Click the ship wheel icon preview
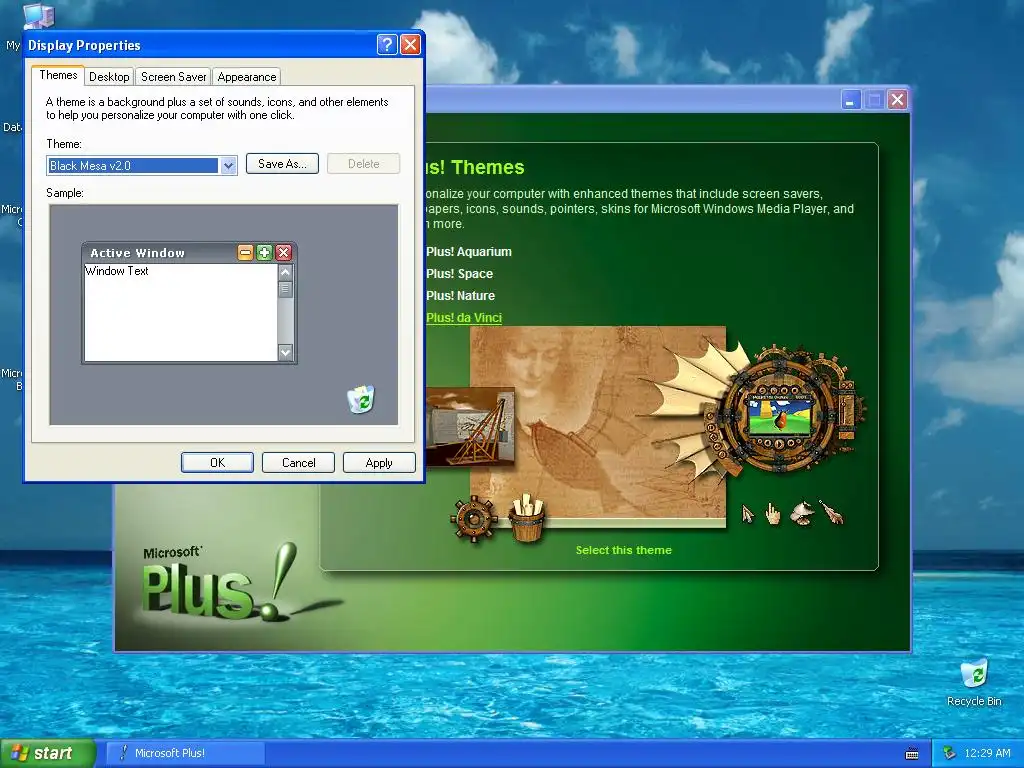This screenshot has height=768, width=1024. coord(473,519)
